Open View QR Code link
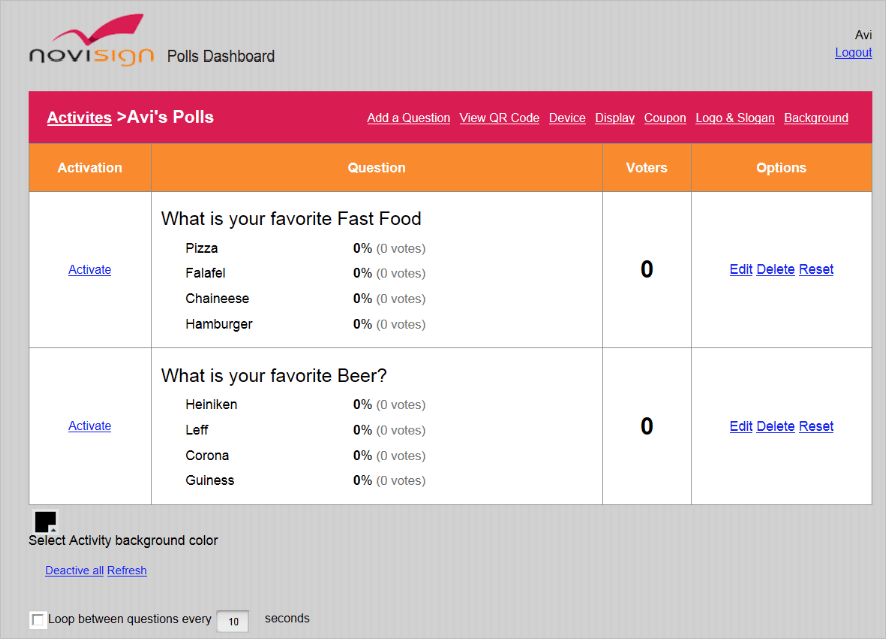Viewport: 886px width, 640px height. 499,118
